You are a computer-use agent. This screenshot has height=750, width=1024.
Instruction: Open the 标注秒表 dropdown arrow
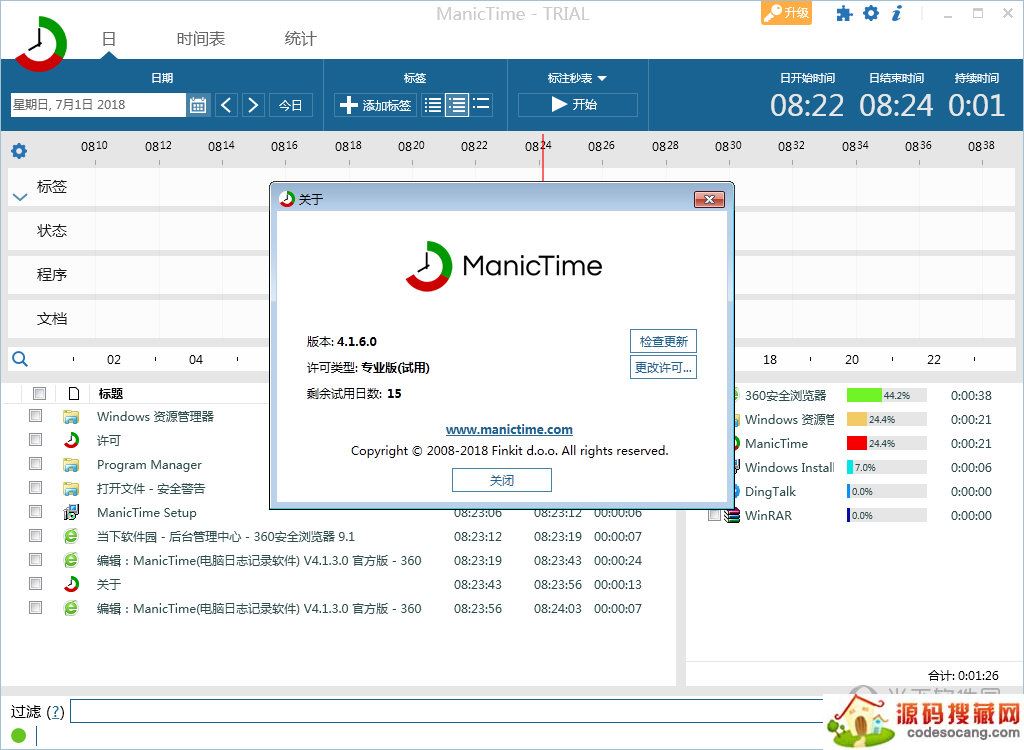point(602,78)
